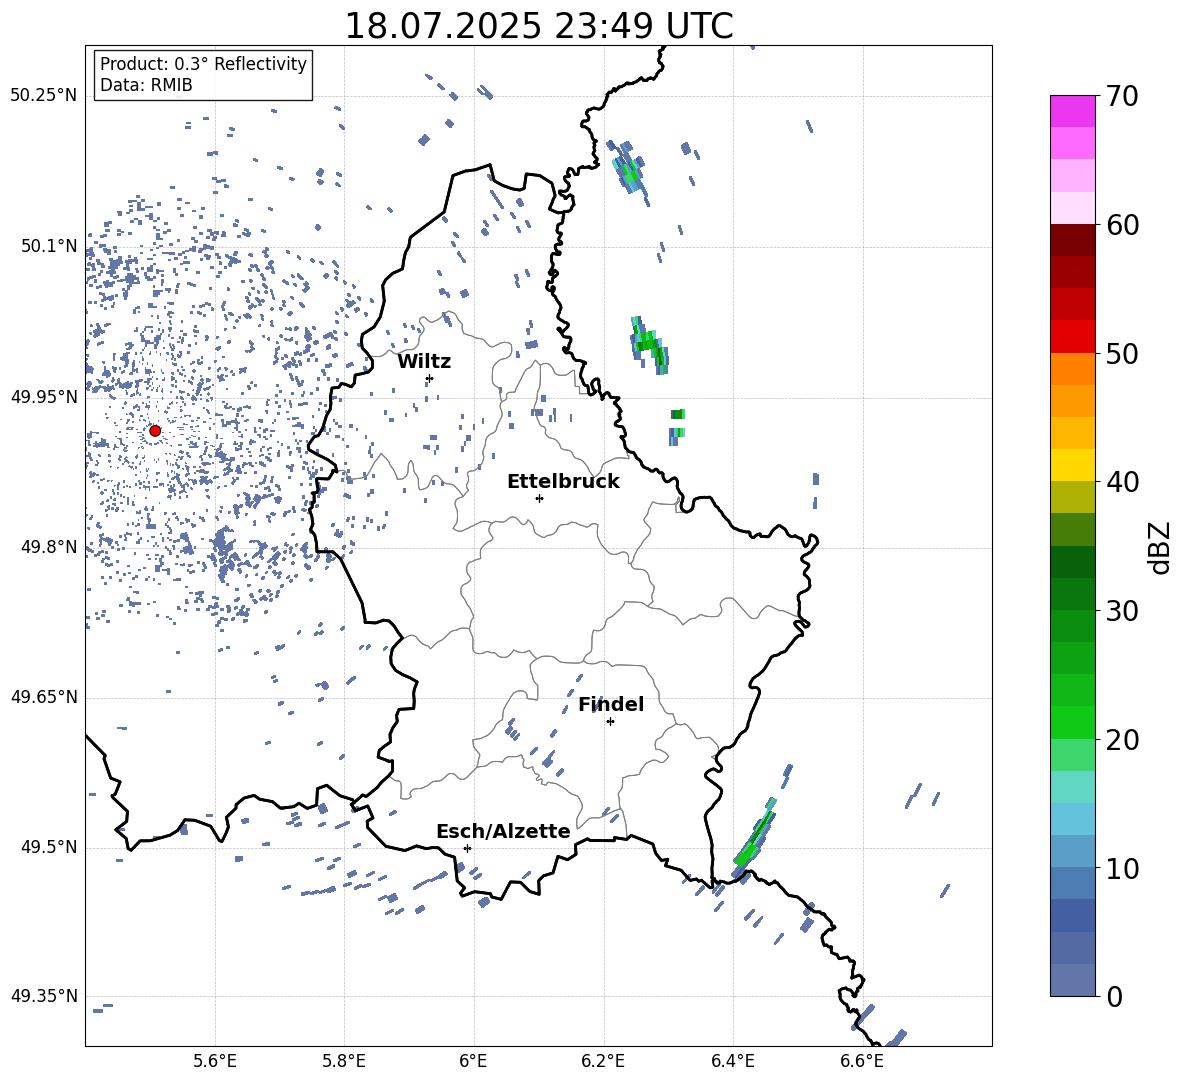This screenshot has height=1081, width=1184.
Task: Click the 50.1°N latitude label
Action: pos(49,246)
